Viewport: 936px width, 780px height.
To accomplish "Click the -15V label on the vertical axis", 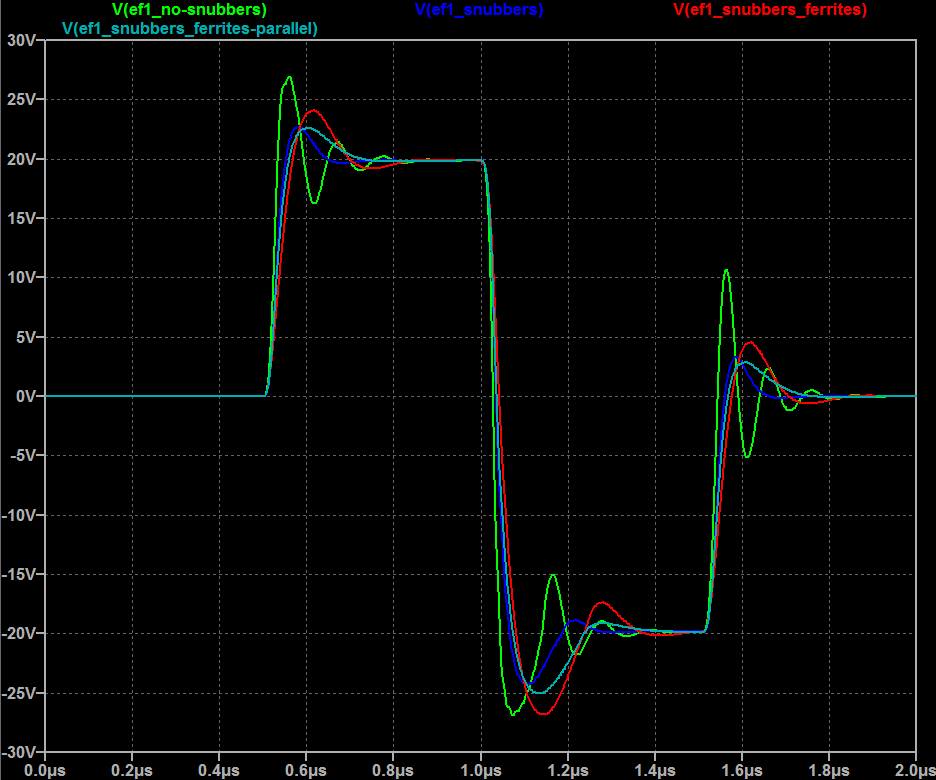I will (19, 574).
